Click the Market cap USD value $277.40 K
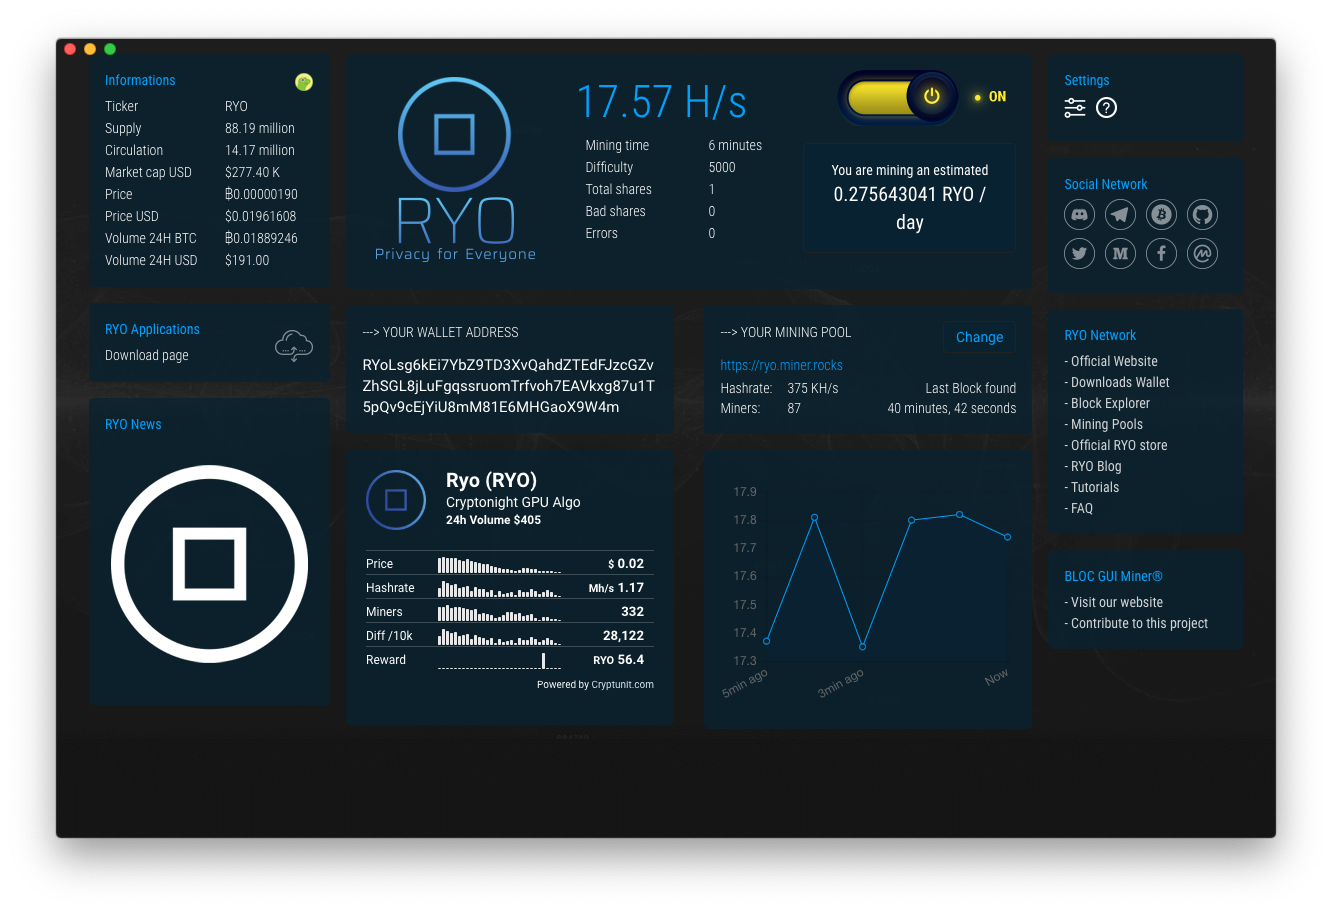This screenshot has height=912, width=1332. coord(252,172)
